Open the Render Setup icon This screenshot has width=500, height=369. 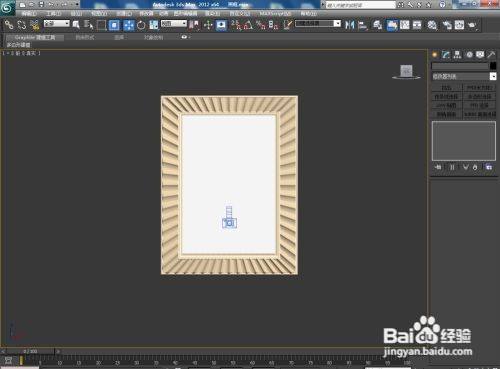coord(447,25)
